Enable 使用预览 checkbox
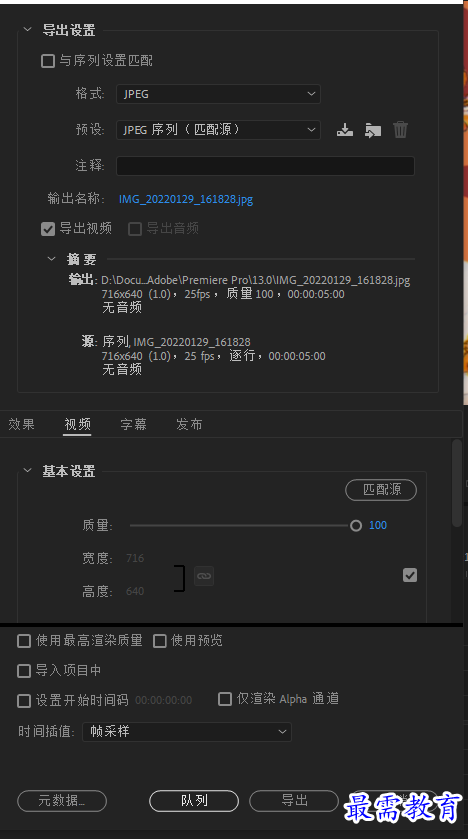468x839 pixels. (160, 641)
